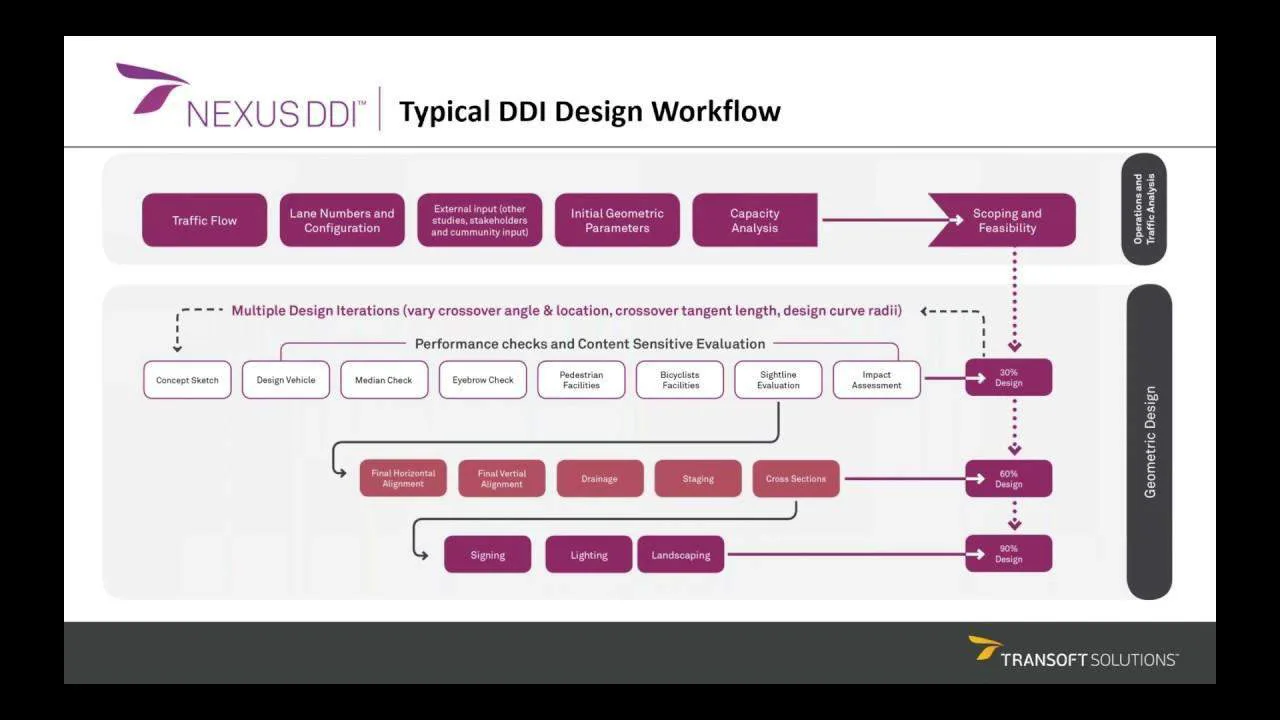Click the Multiple Design Iterations text
This screenshot has width=1280, height=720.
[x=566, y=311]
